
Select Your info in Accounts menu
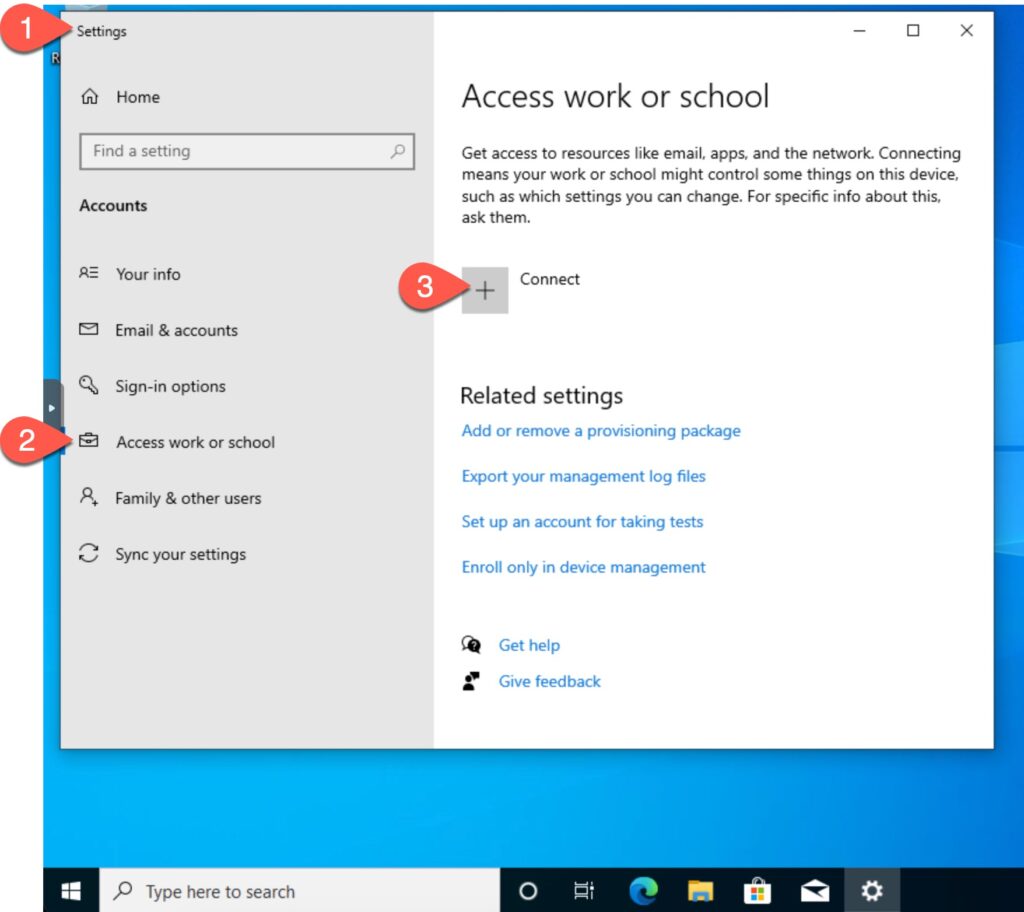(x=148, y=274)
